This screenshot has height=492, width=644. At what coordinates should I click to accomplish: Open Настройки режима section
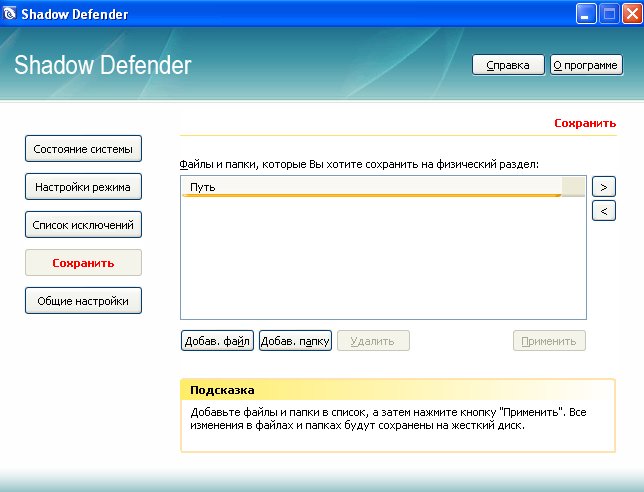83,187
